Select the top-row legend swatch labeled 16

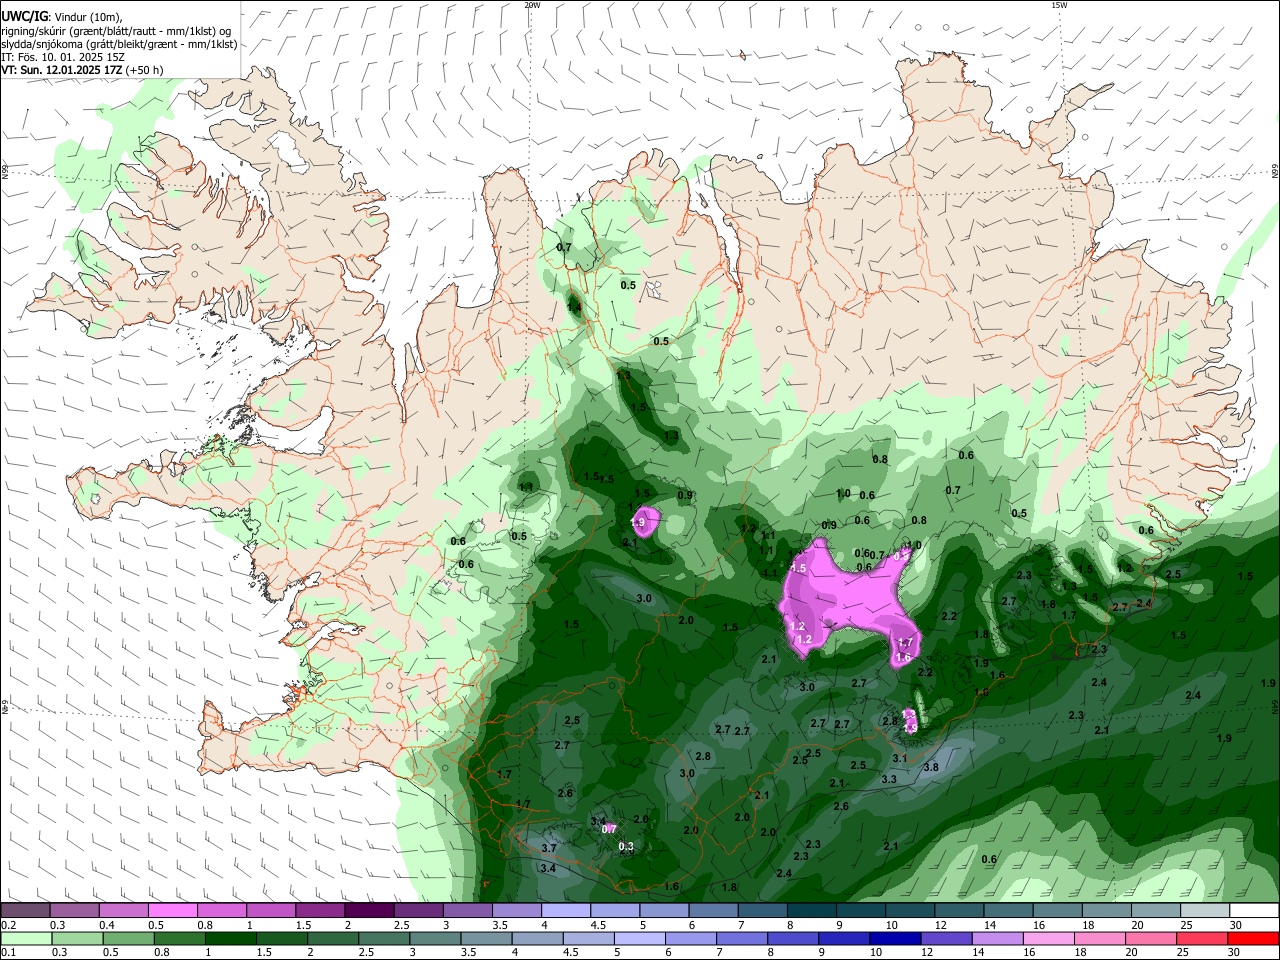1057,910
